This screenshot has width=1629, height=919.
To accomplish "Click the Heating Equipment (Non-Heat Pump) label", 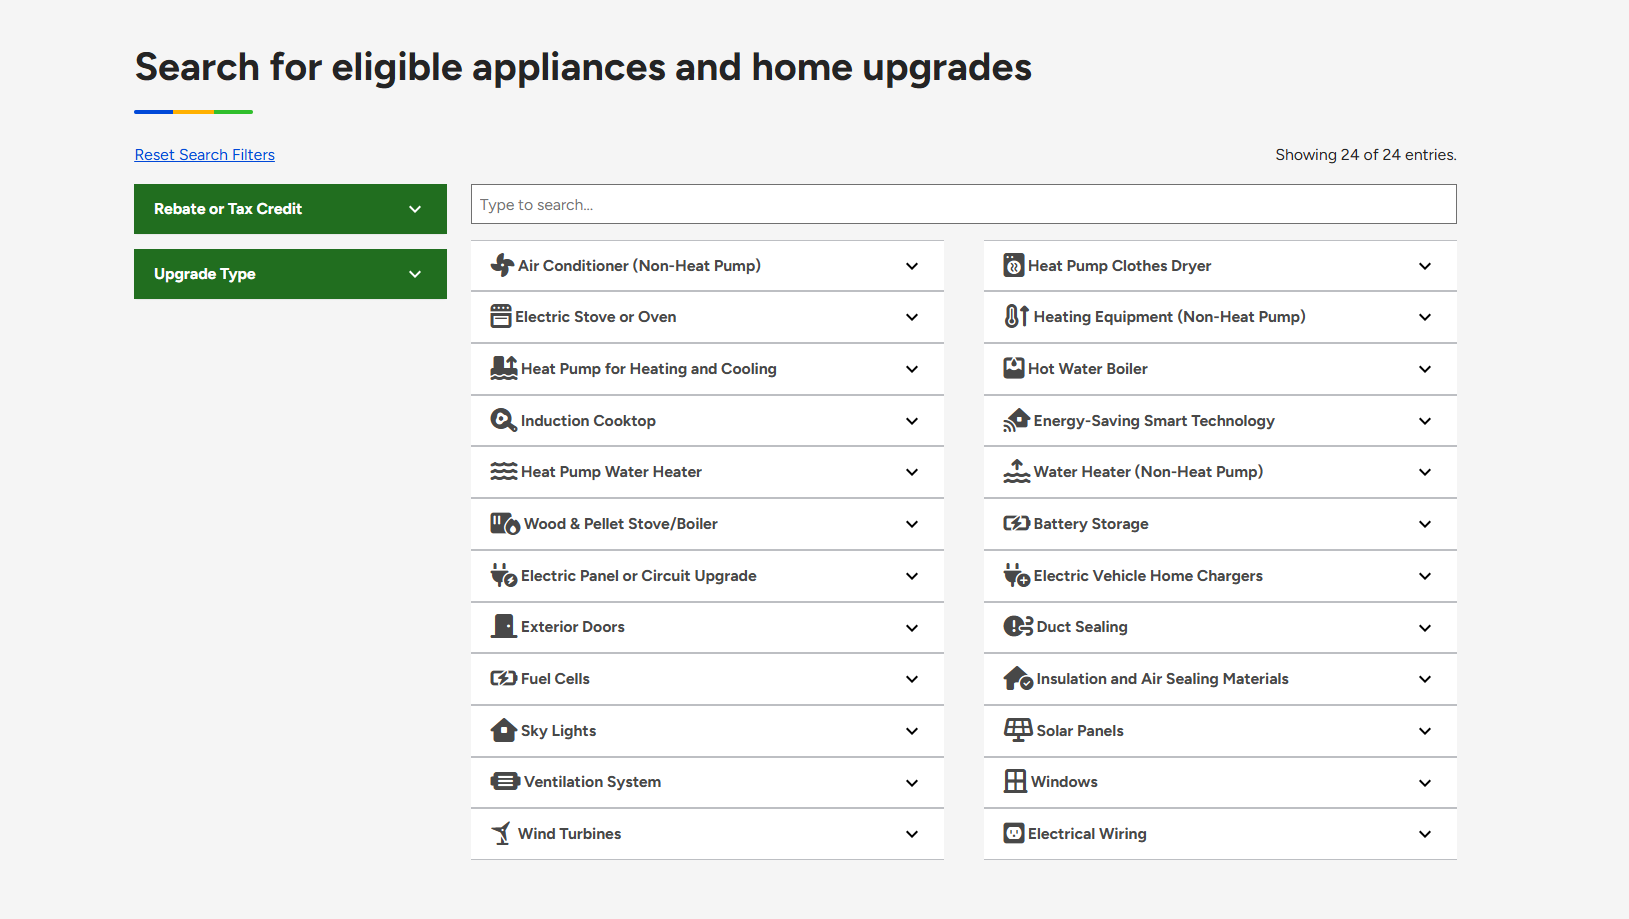I will (1170, 317).
